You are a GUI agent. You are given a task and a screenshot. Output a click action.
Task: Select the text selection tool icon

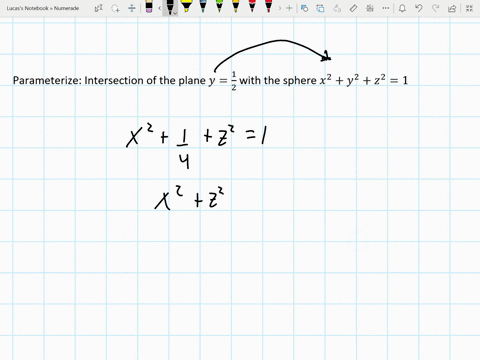click(99, 8)
